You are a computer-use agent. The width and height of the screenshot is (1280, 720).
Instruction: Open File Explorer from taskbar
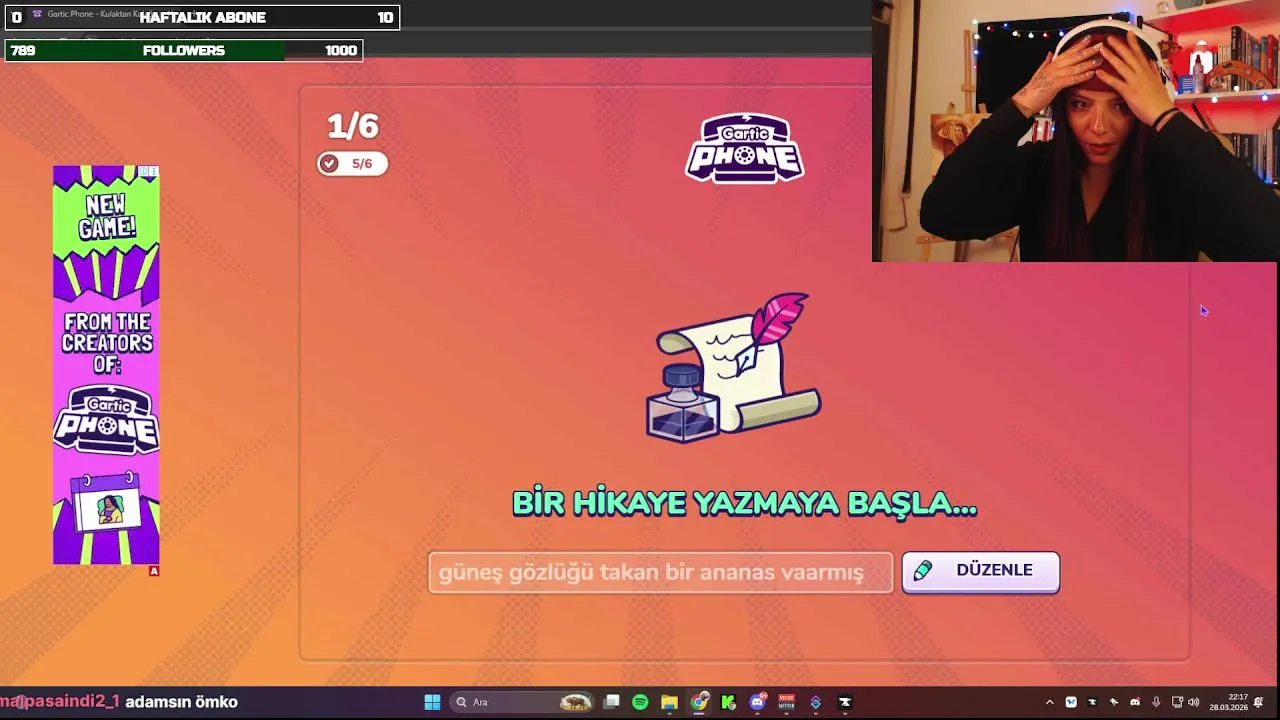coord(669,702)
